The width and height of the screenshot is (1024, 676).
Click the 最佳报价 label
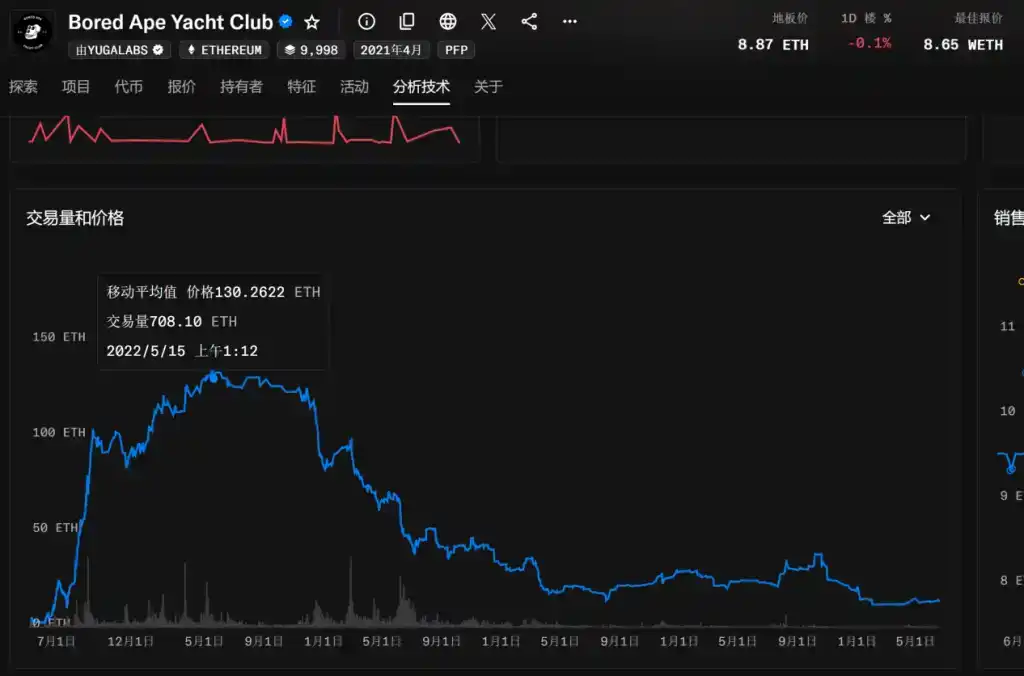click(x=978, y=18)
